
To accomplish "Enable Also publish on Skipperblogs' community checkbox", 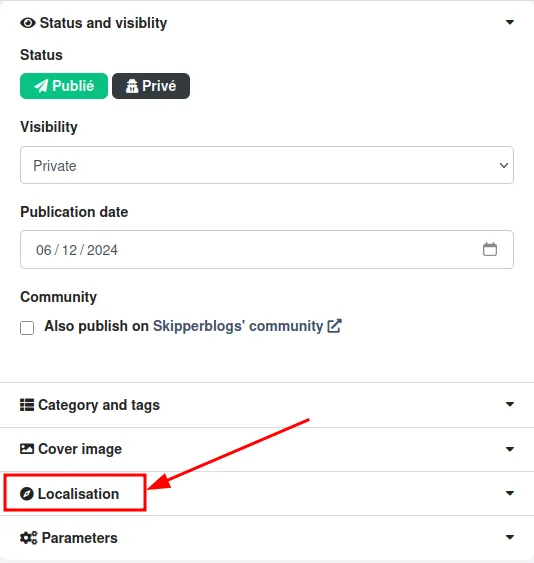I will pyautogui.click(x=27, y=328).
